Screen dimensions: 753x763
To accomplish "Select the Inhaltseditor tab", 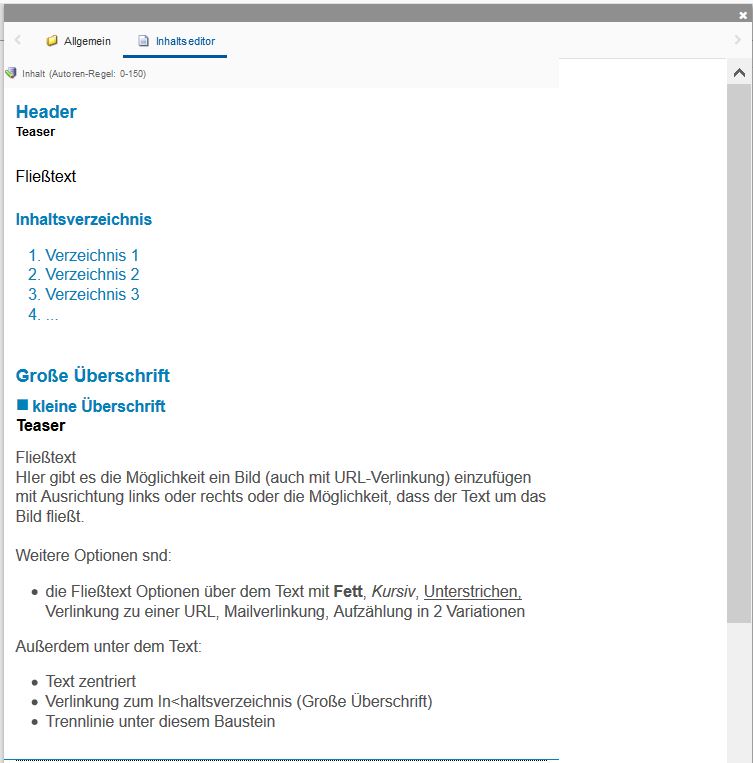I will coord(185,41).
